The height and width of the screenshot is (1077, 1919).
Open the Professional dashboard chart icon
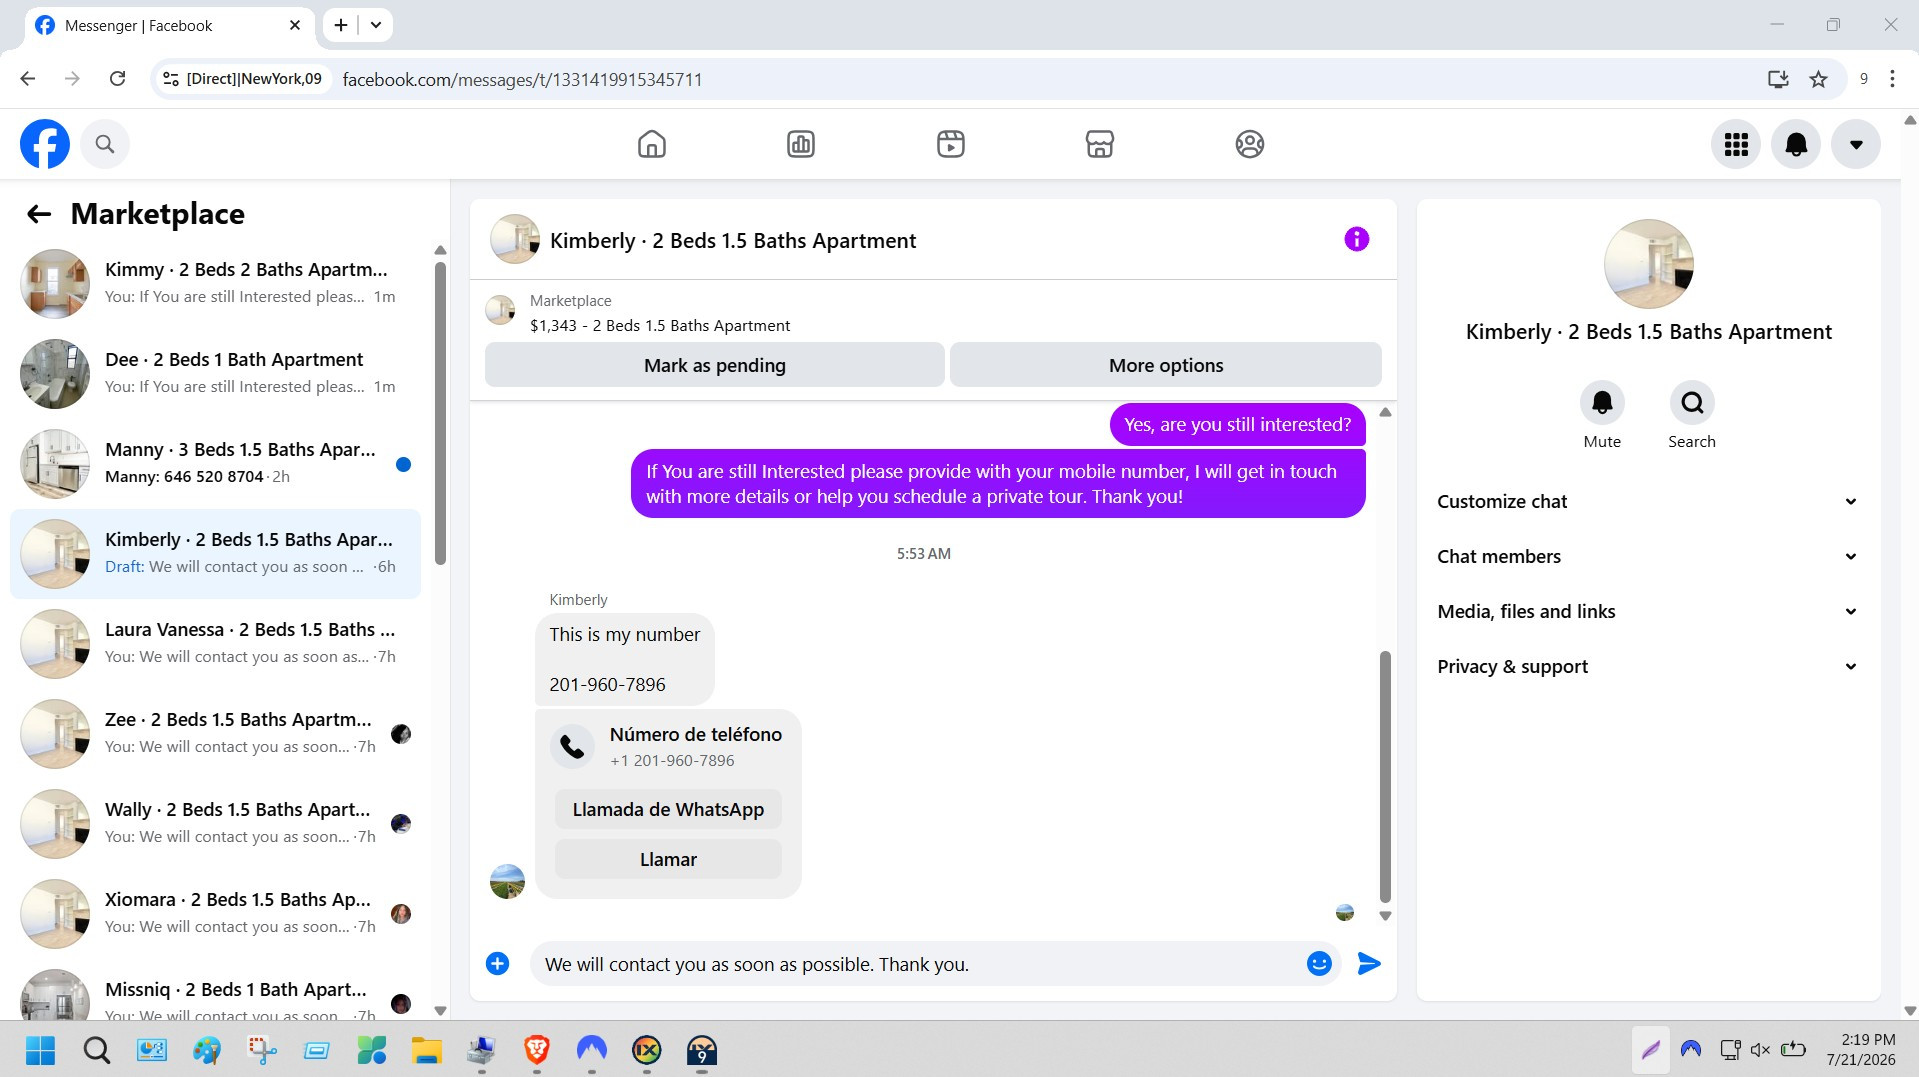point(800,144)
